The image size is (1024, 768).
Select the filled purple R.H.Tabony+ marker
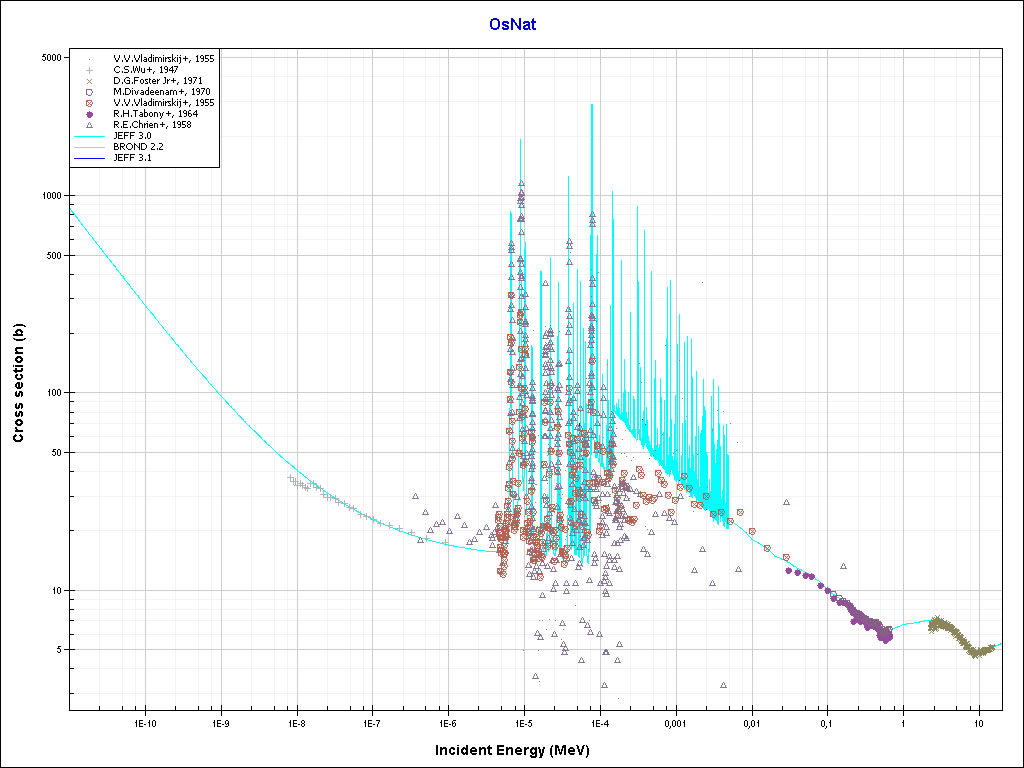coord(89,114)
